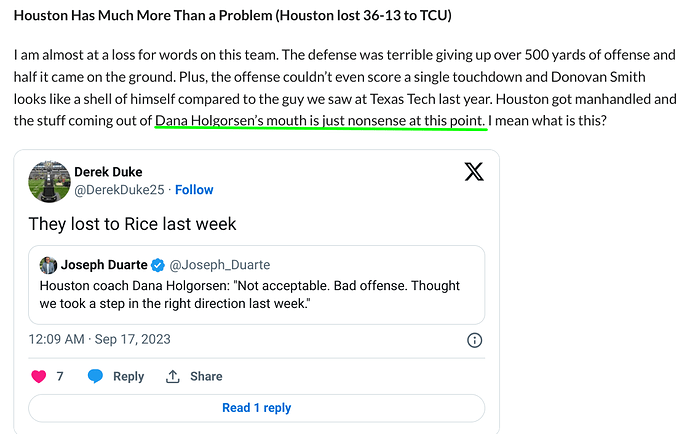Open the @DerekDuke25 handle
This screenshot has height=434, width=690.
coord(119,190)
